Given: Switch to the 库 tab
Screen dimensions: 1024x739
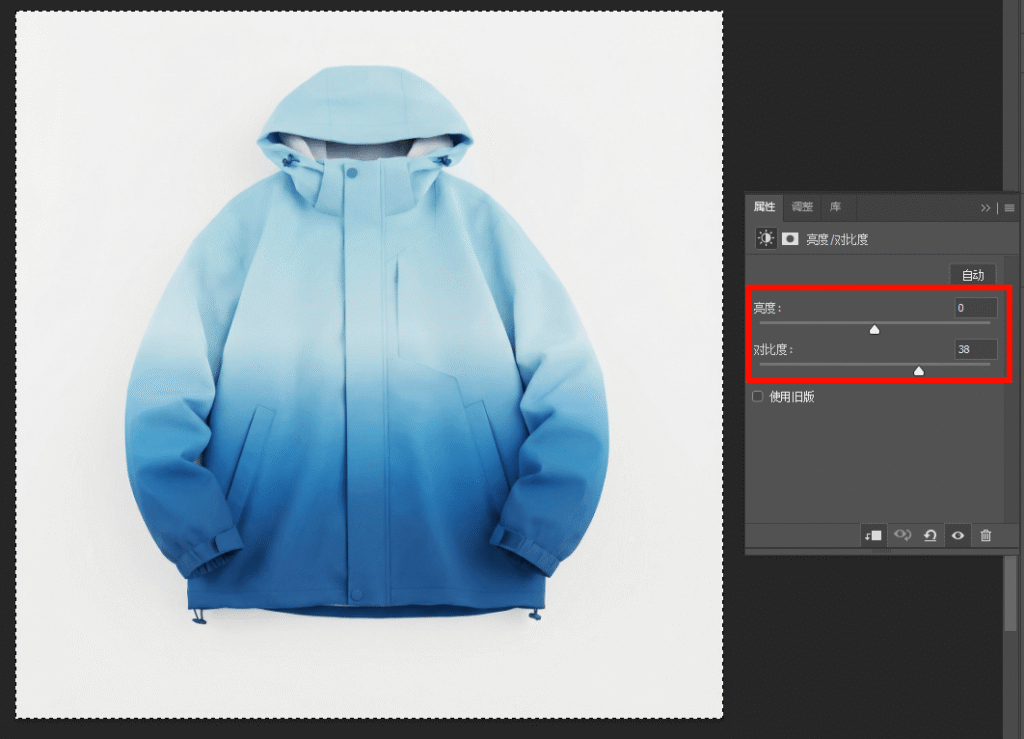Looking at the screenshot, I should click(x=835, y=207).
